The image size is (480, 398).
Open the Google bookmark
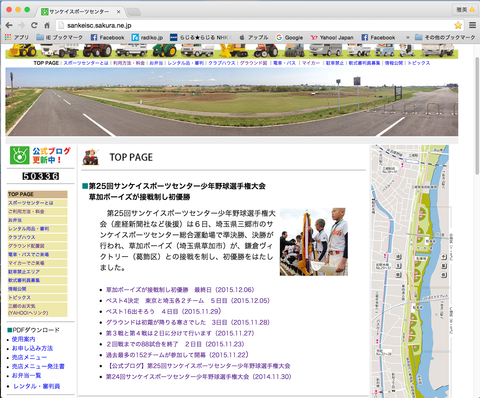289,37
